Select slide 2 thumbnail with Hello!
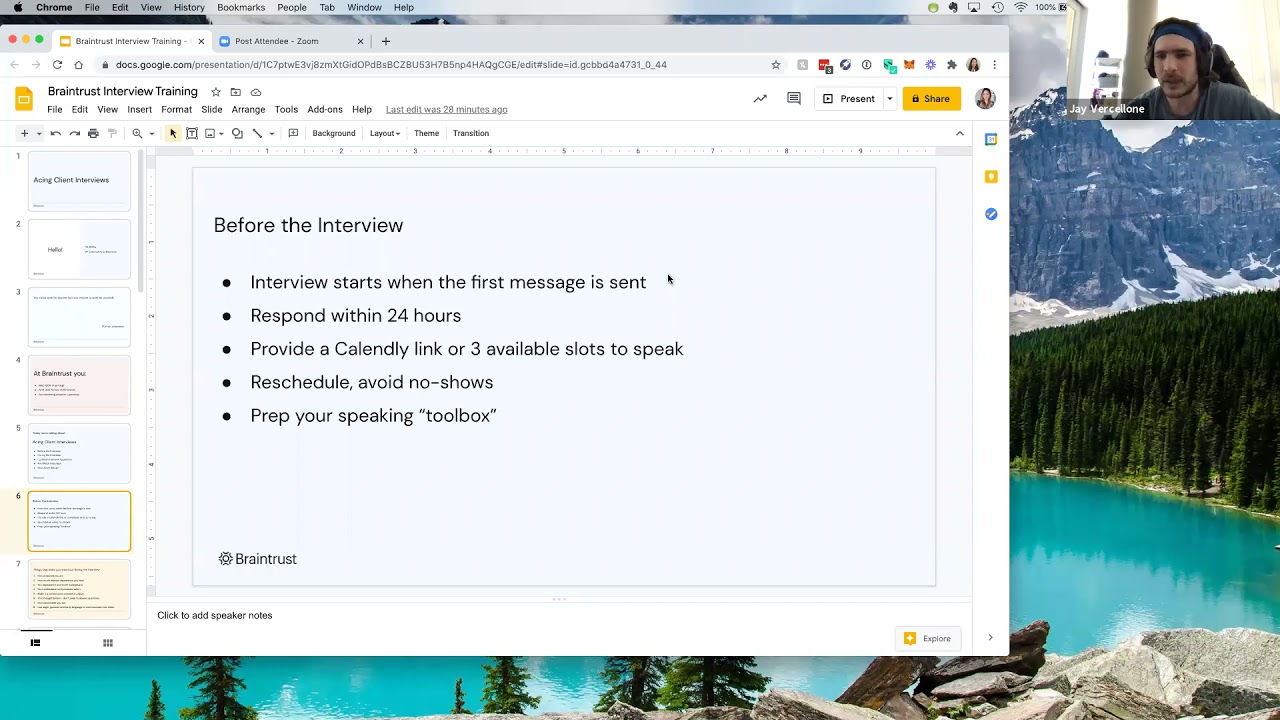This screenshot has width=1280, height=720. pos(79,249)
